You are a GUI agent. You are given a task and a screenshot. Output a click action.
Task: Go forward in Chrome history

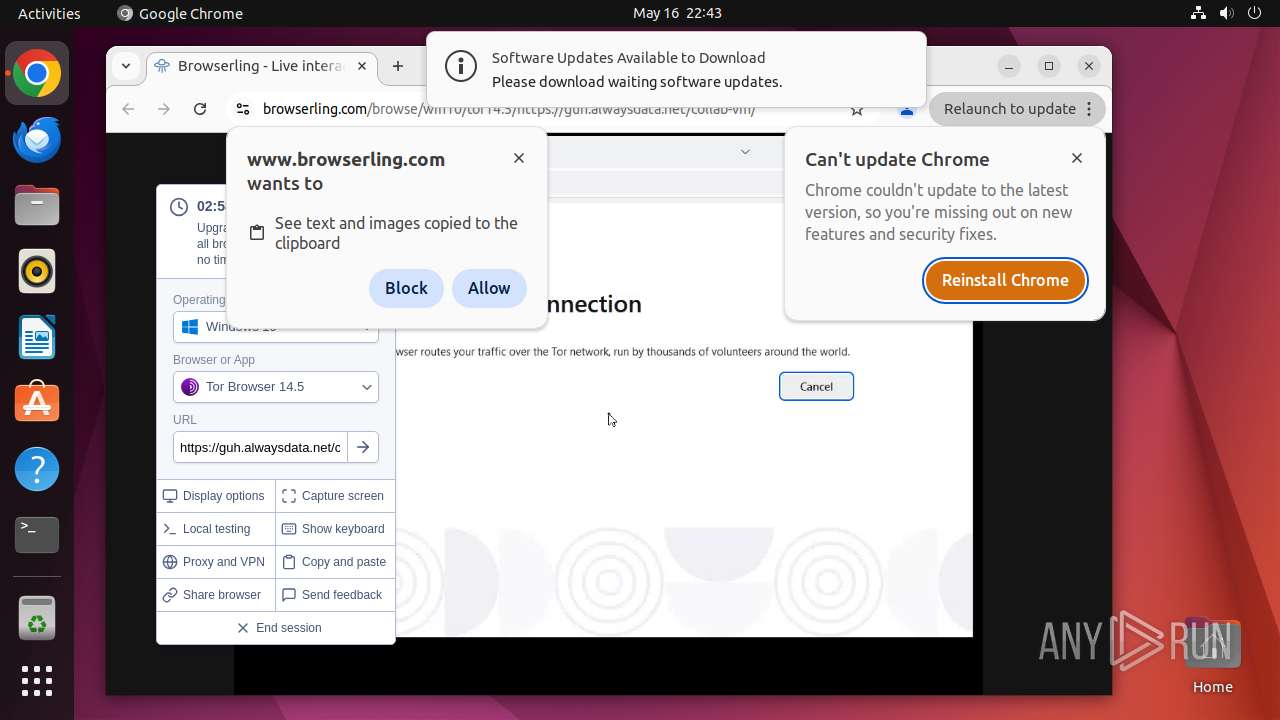click(164, 109)
